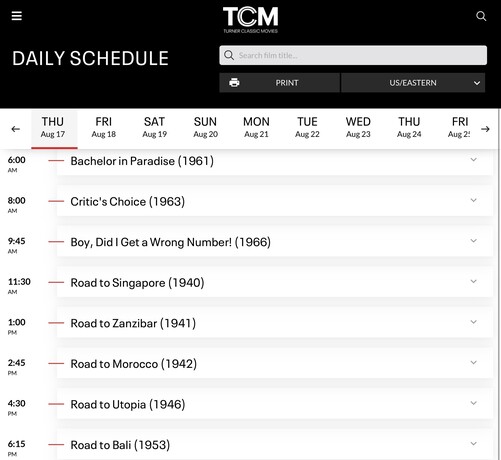Click the printer icon
This screenshot has width=501, height=460.
(x=234, y=83)
